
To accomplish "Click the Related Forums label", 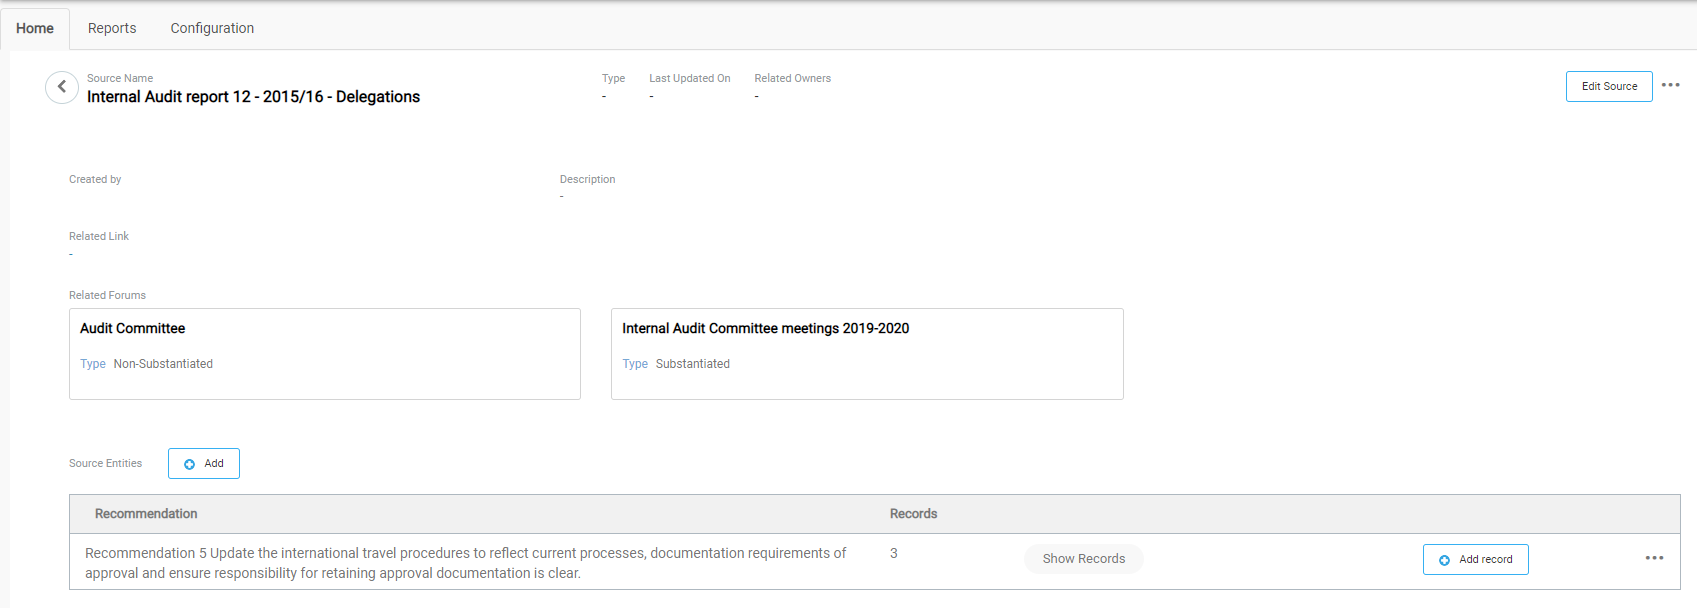I will (x=107, y=295).
